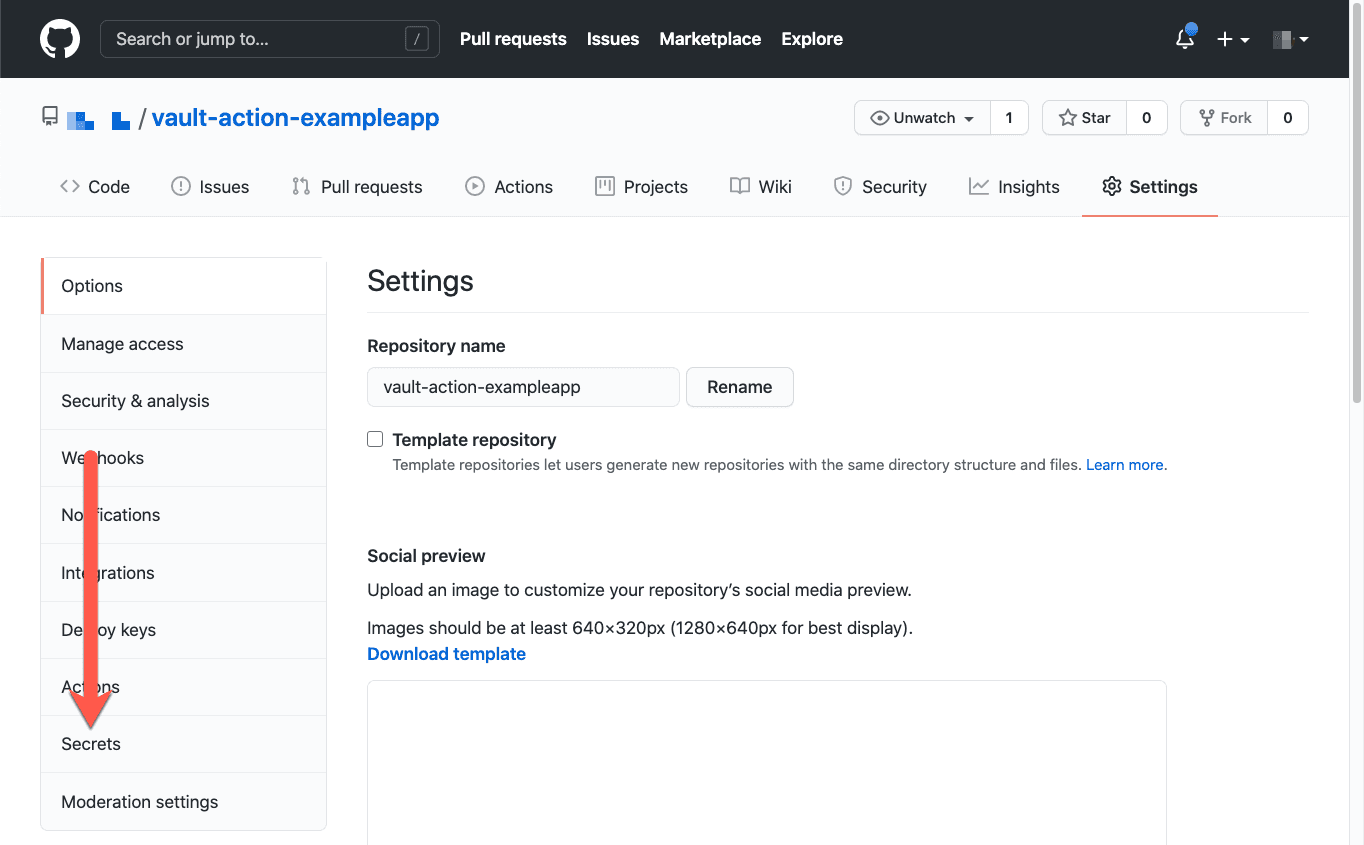This screenshot has height=845, width=1364.
Task: Open Explore in top navigation
Action: pos(812,39)
